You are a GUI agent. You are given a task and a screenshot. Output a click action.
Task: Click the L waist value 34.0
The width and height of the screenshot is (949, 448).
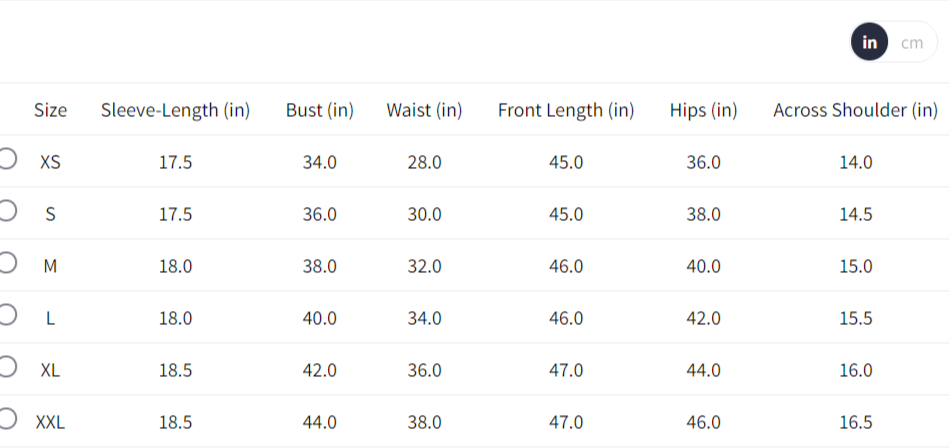pos(424,318)
